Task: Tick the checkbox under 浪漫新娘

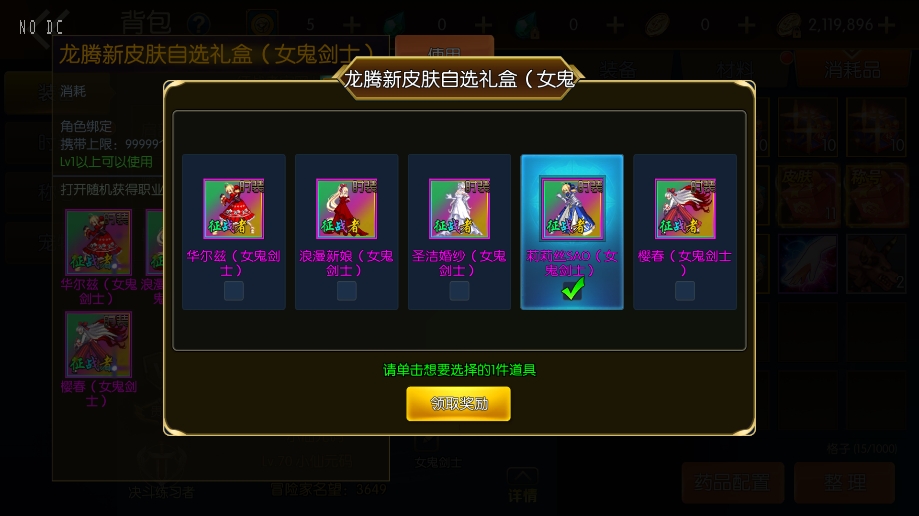Action: click(x=346, y=291)
